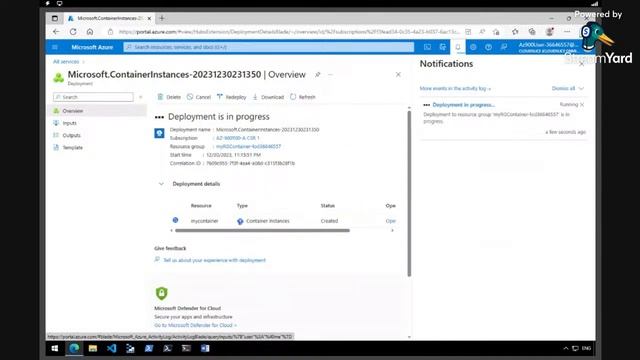640x360 pixels.
Task: Open Word from the taskbar
Action: tap(205, 348)
